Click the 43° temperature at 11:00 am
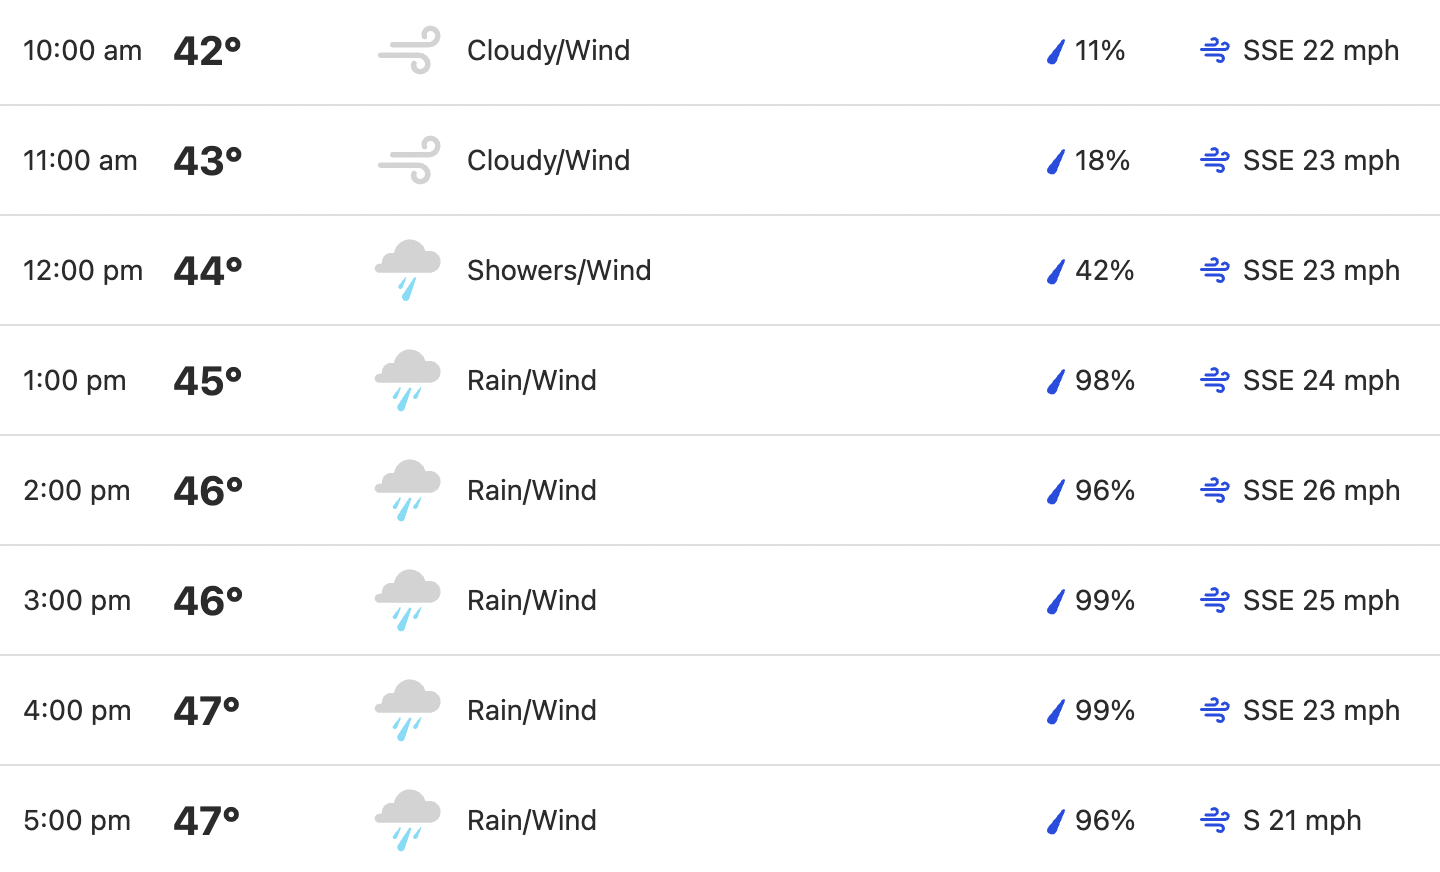The width and height of the screenshot is (1440, 872). point(208,160)
